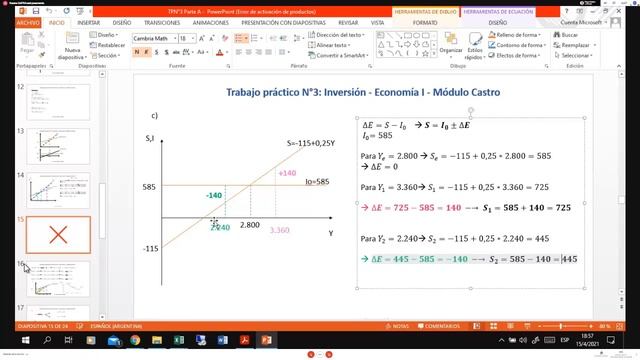640x360 pixels.
Task: Expand the Sección dropdown
Action: tap(106, 55)
